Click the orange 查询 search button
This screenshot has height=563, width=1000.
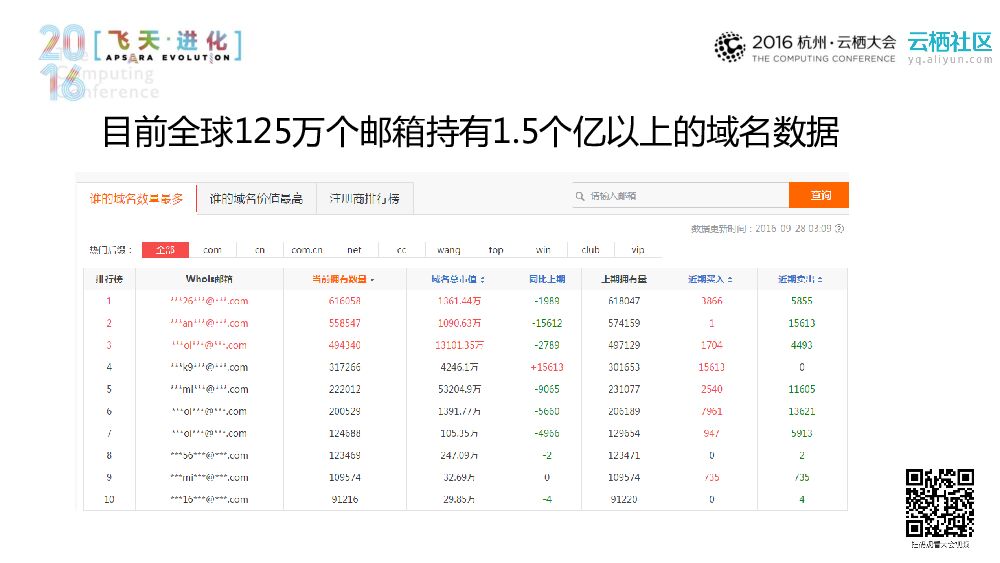click(819, 195)
